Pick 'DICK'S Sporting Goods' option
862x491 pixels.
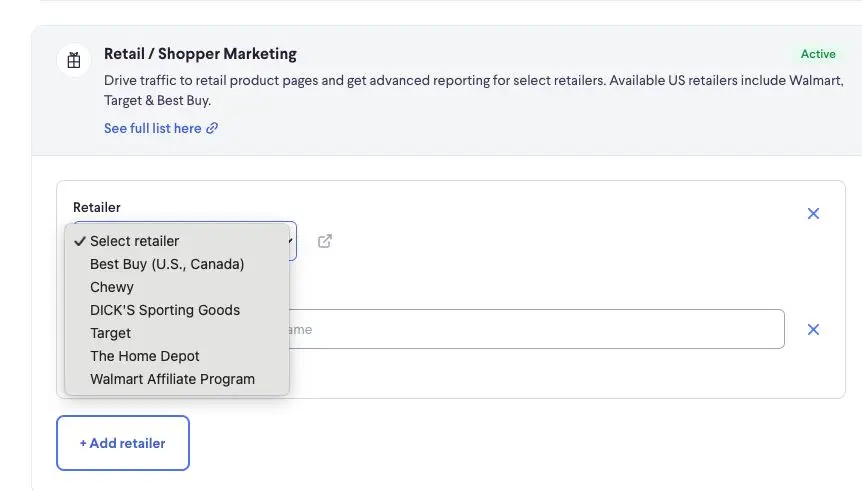click(176, 310)
